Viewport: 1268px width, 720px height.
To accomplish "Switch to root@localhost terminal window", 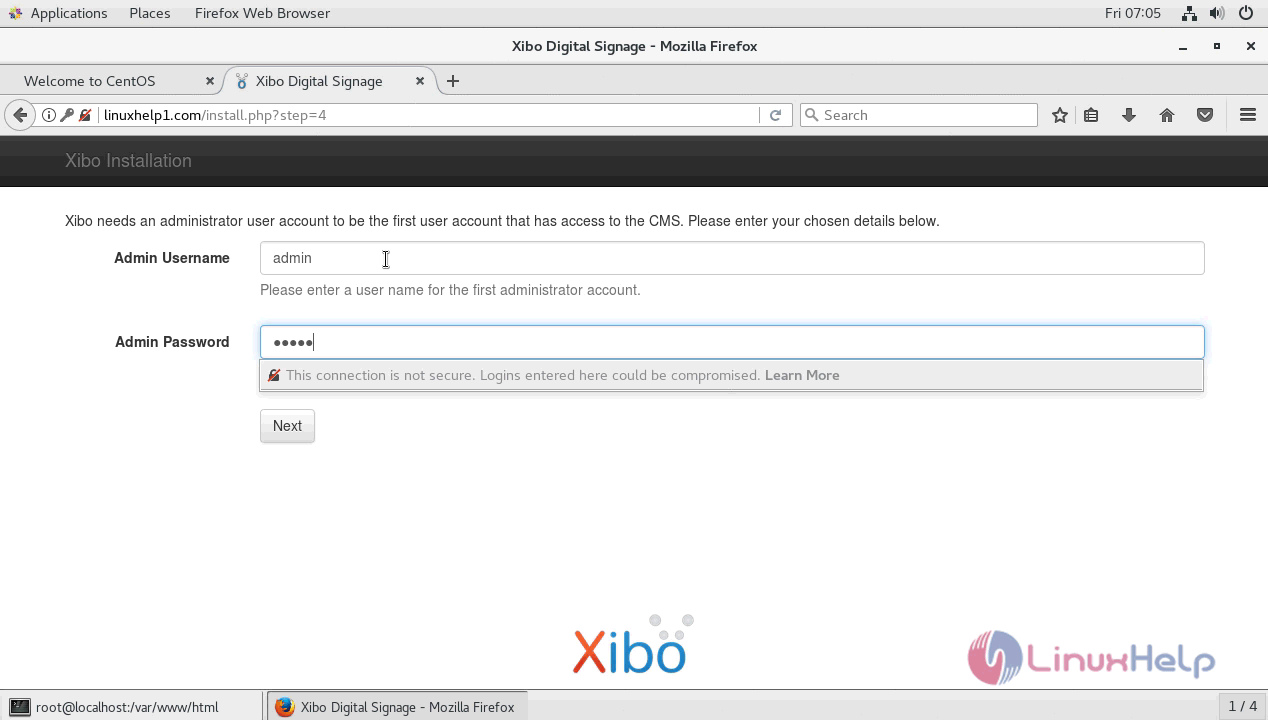I will (x=130, y=707).
